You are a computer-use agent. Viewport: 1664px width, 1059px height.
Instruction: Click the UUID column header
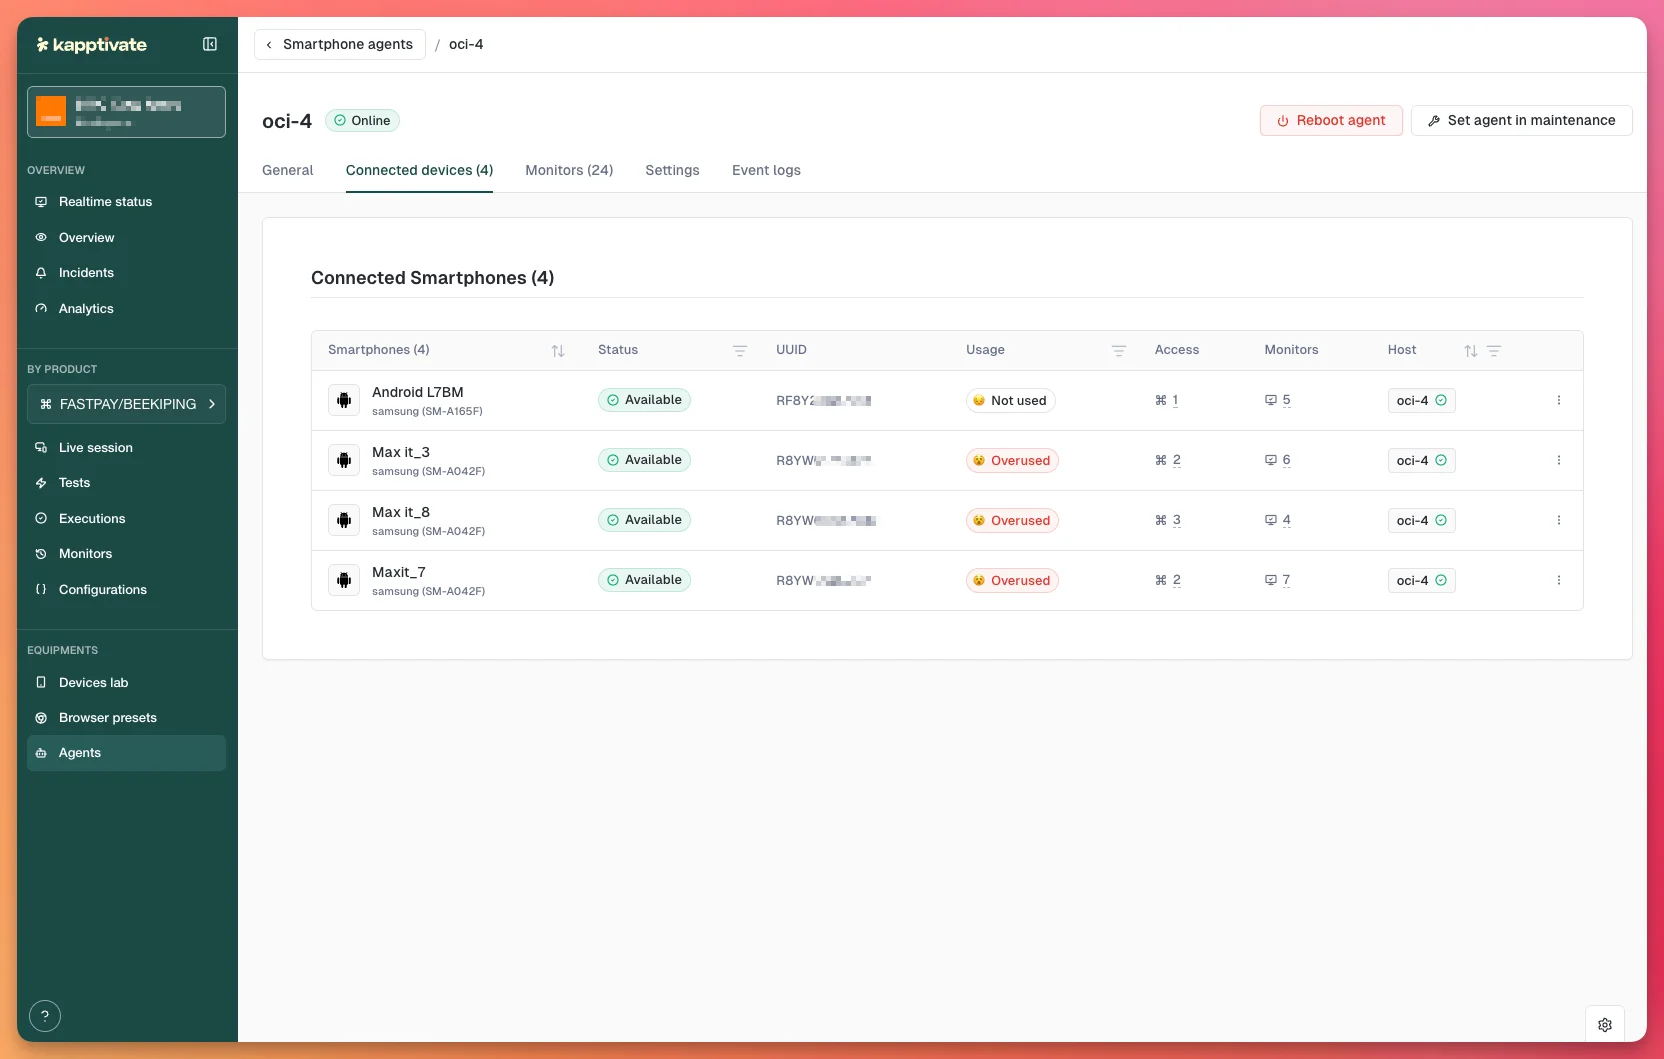791,350
